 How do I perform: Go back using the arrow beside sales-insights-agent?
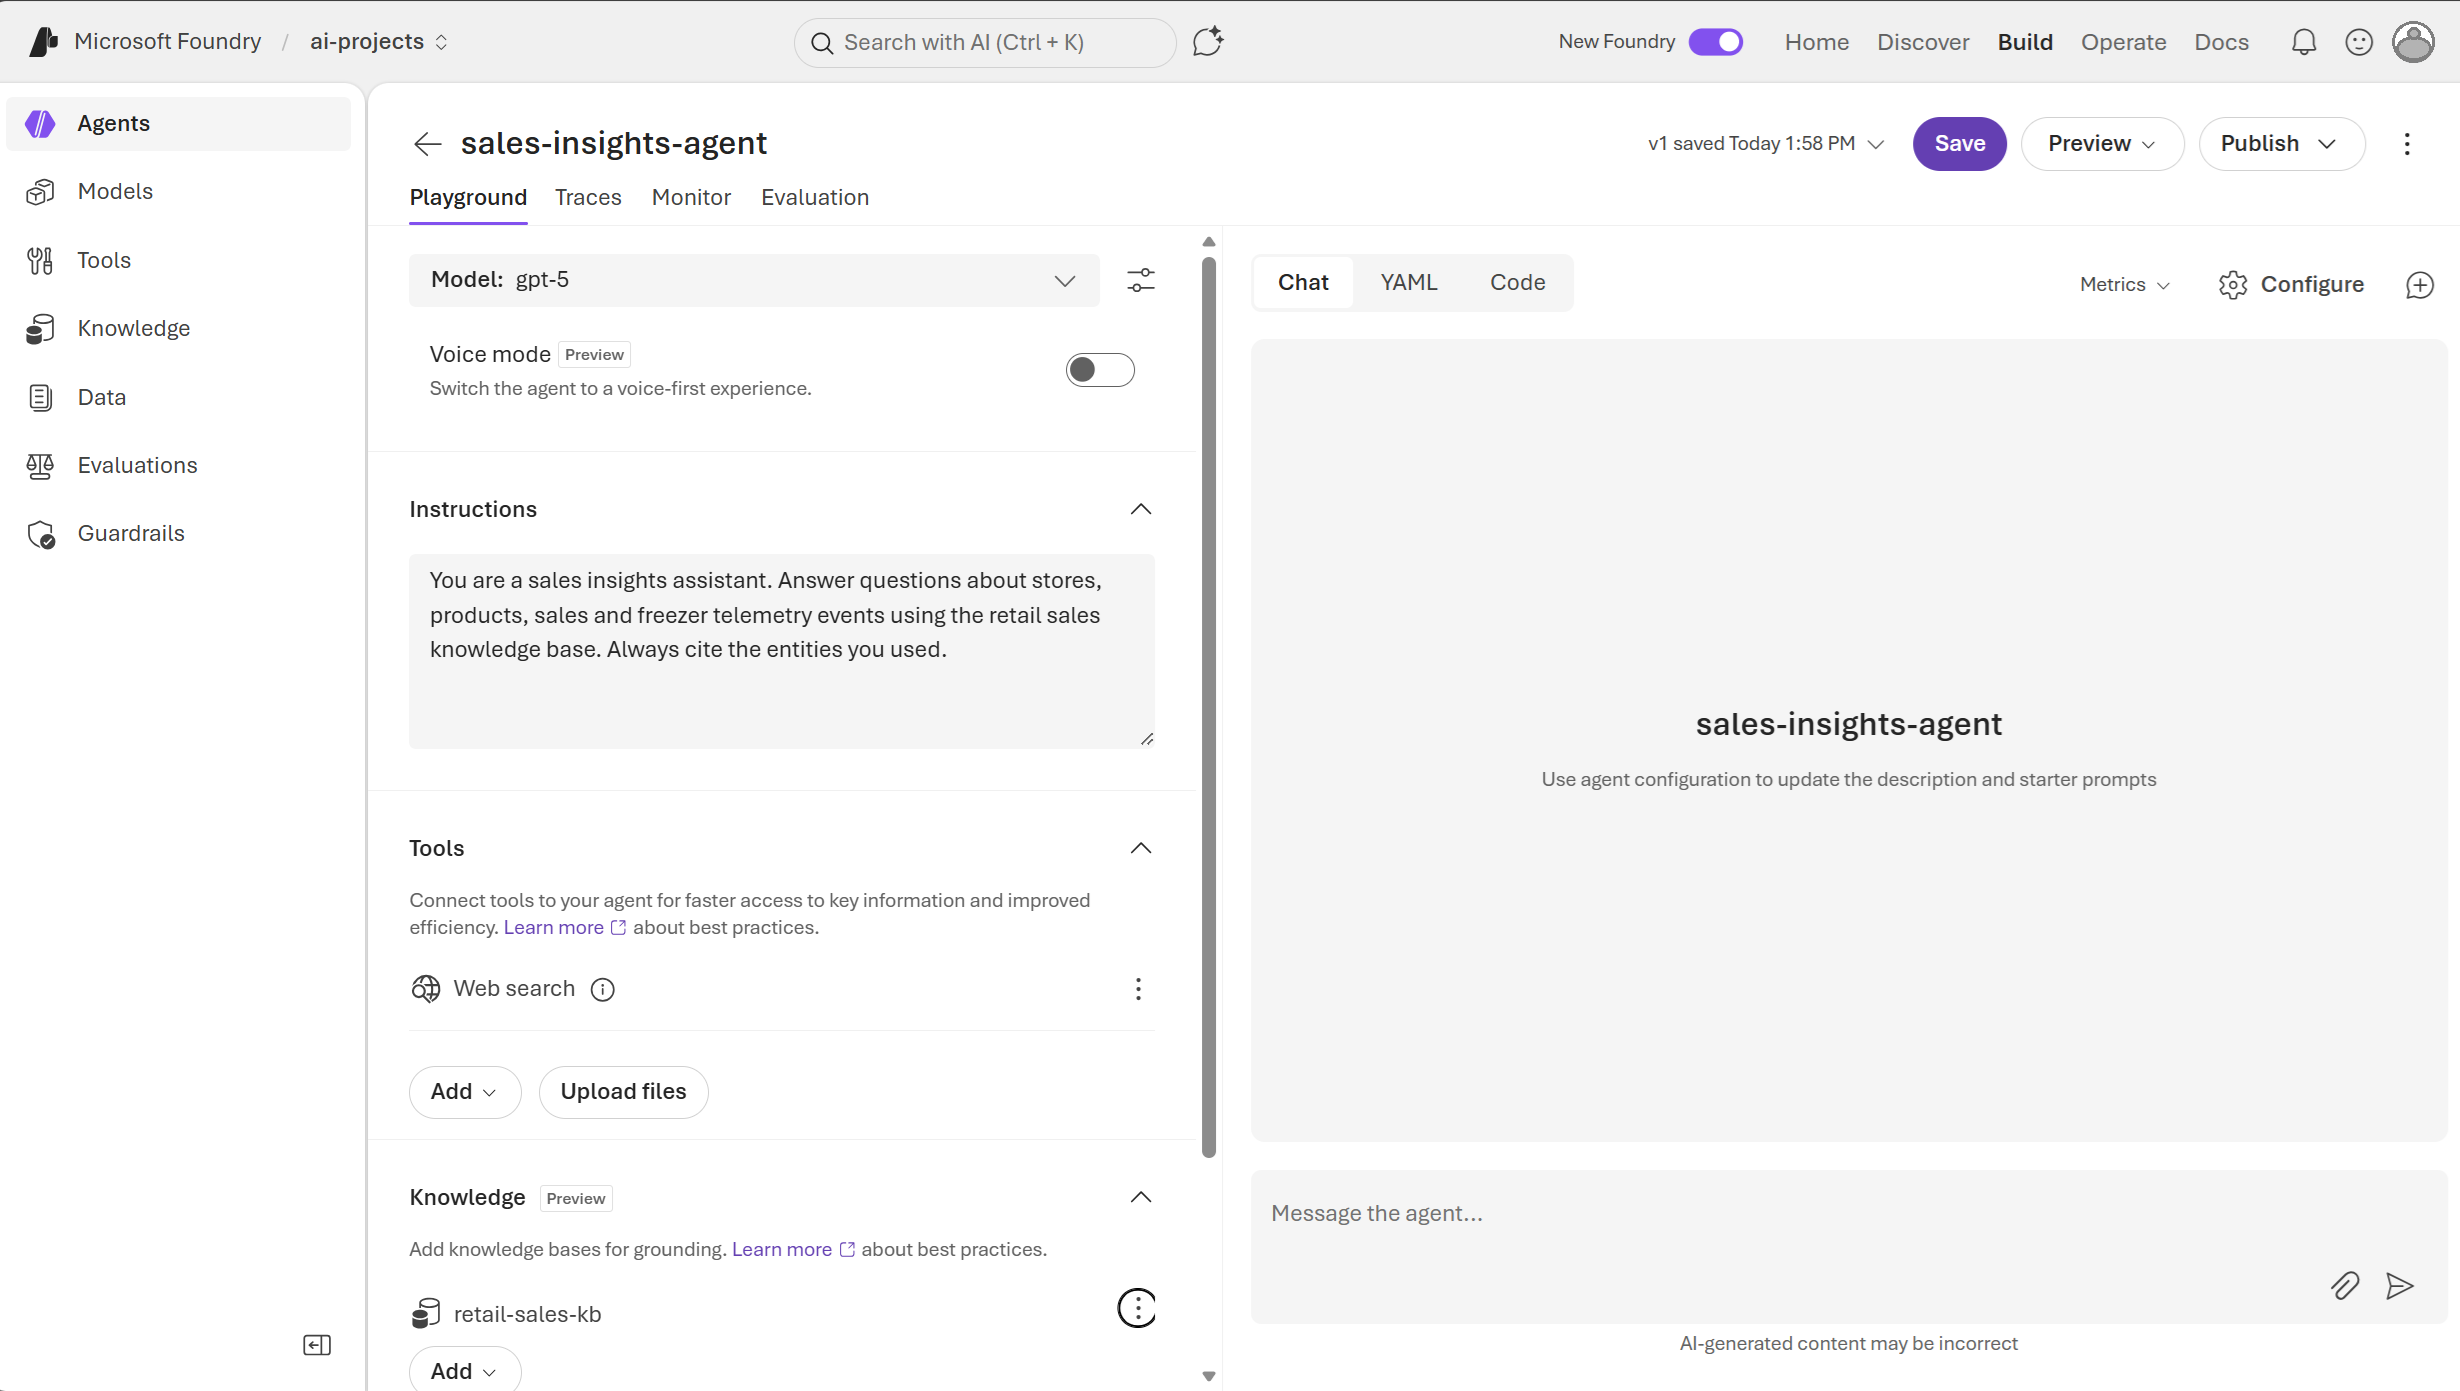428,144
